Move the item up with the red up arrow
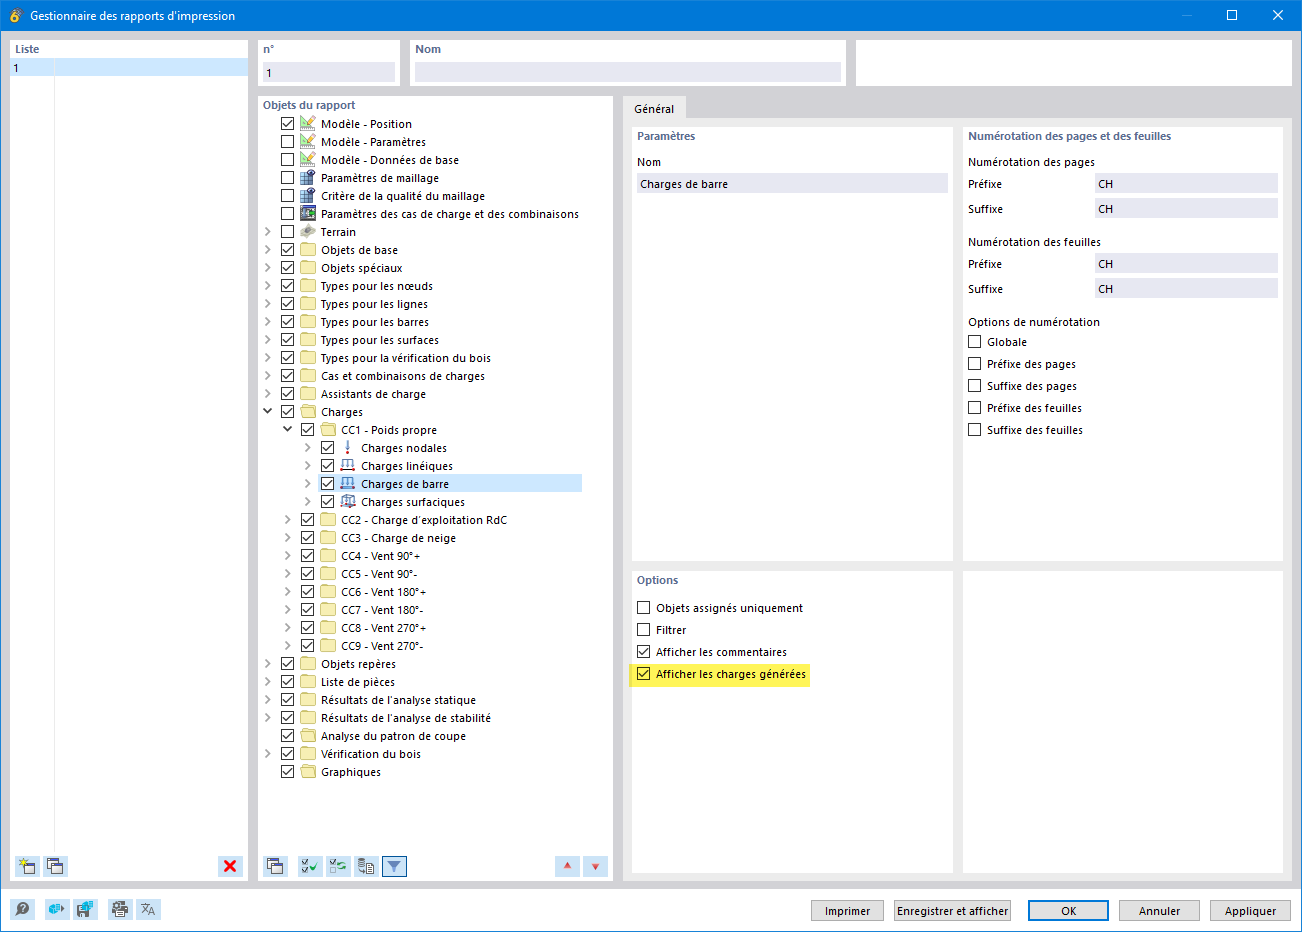The height and width of the screenshot is (932, 1302). (567, 866)
